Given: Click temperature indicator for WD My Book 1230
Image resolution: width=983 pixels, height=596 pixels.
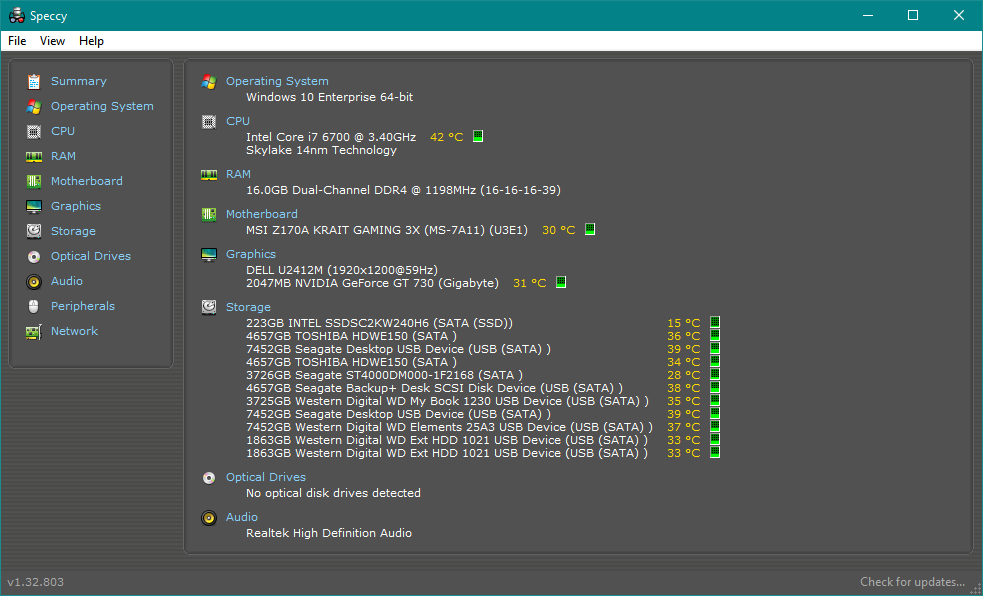Looking at the screenshot, I should [715, 400].
